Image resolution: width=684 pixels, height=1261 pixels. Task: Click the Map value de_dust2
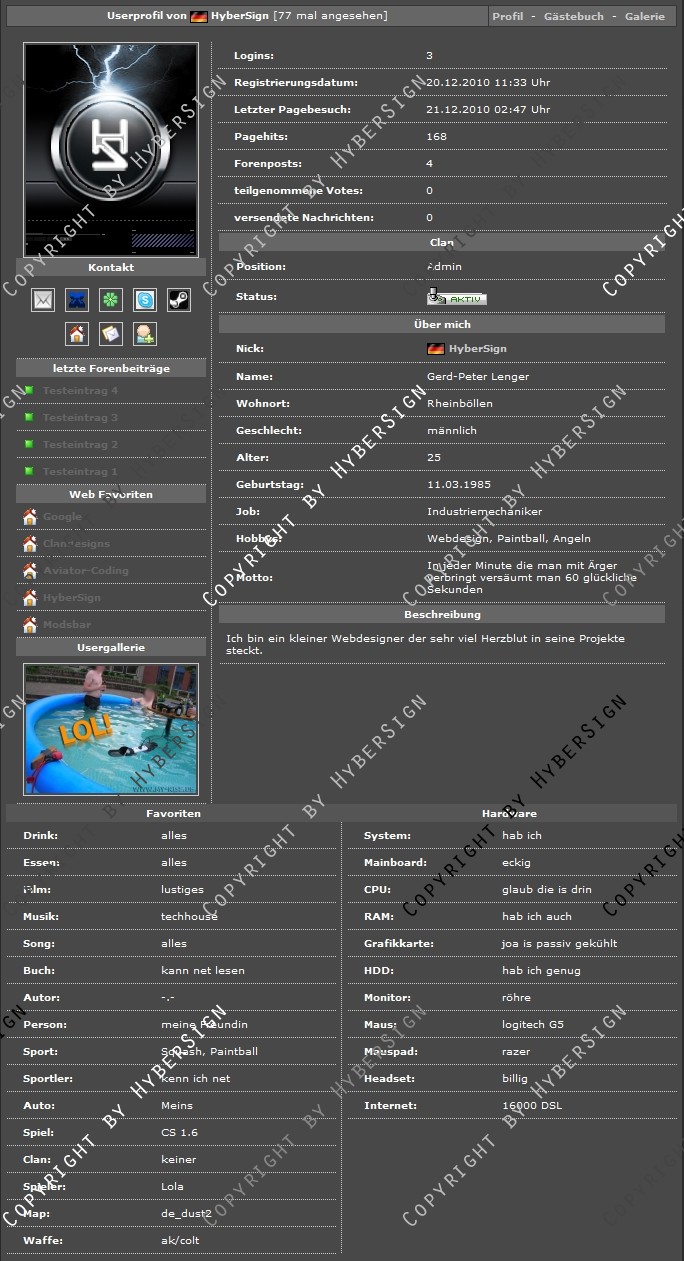click(x=186, y=1214)
